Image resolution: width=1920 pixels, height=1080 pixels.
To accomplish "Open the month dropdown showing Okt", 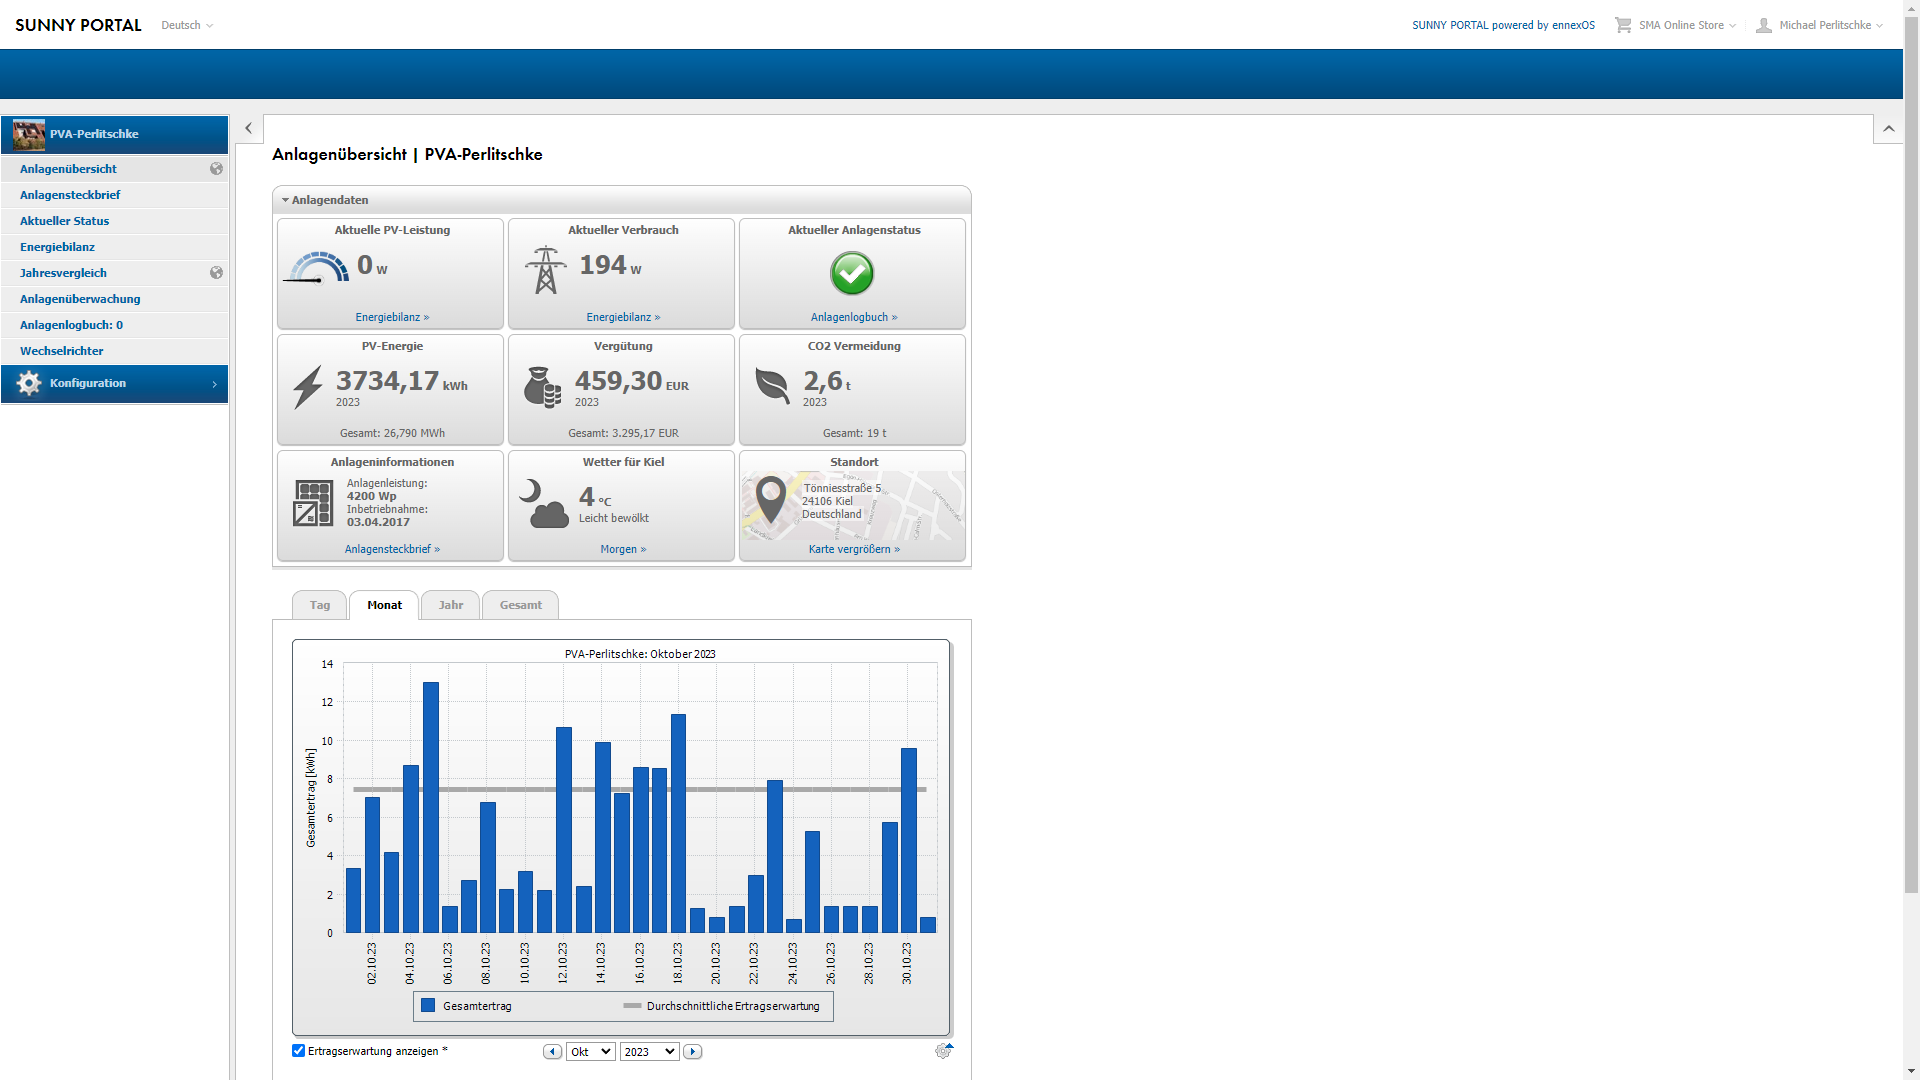I will [590, 1052].
